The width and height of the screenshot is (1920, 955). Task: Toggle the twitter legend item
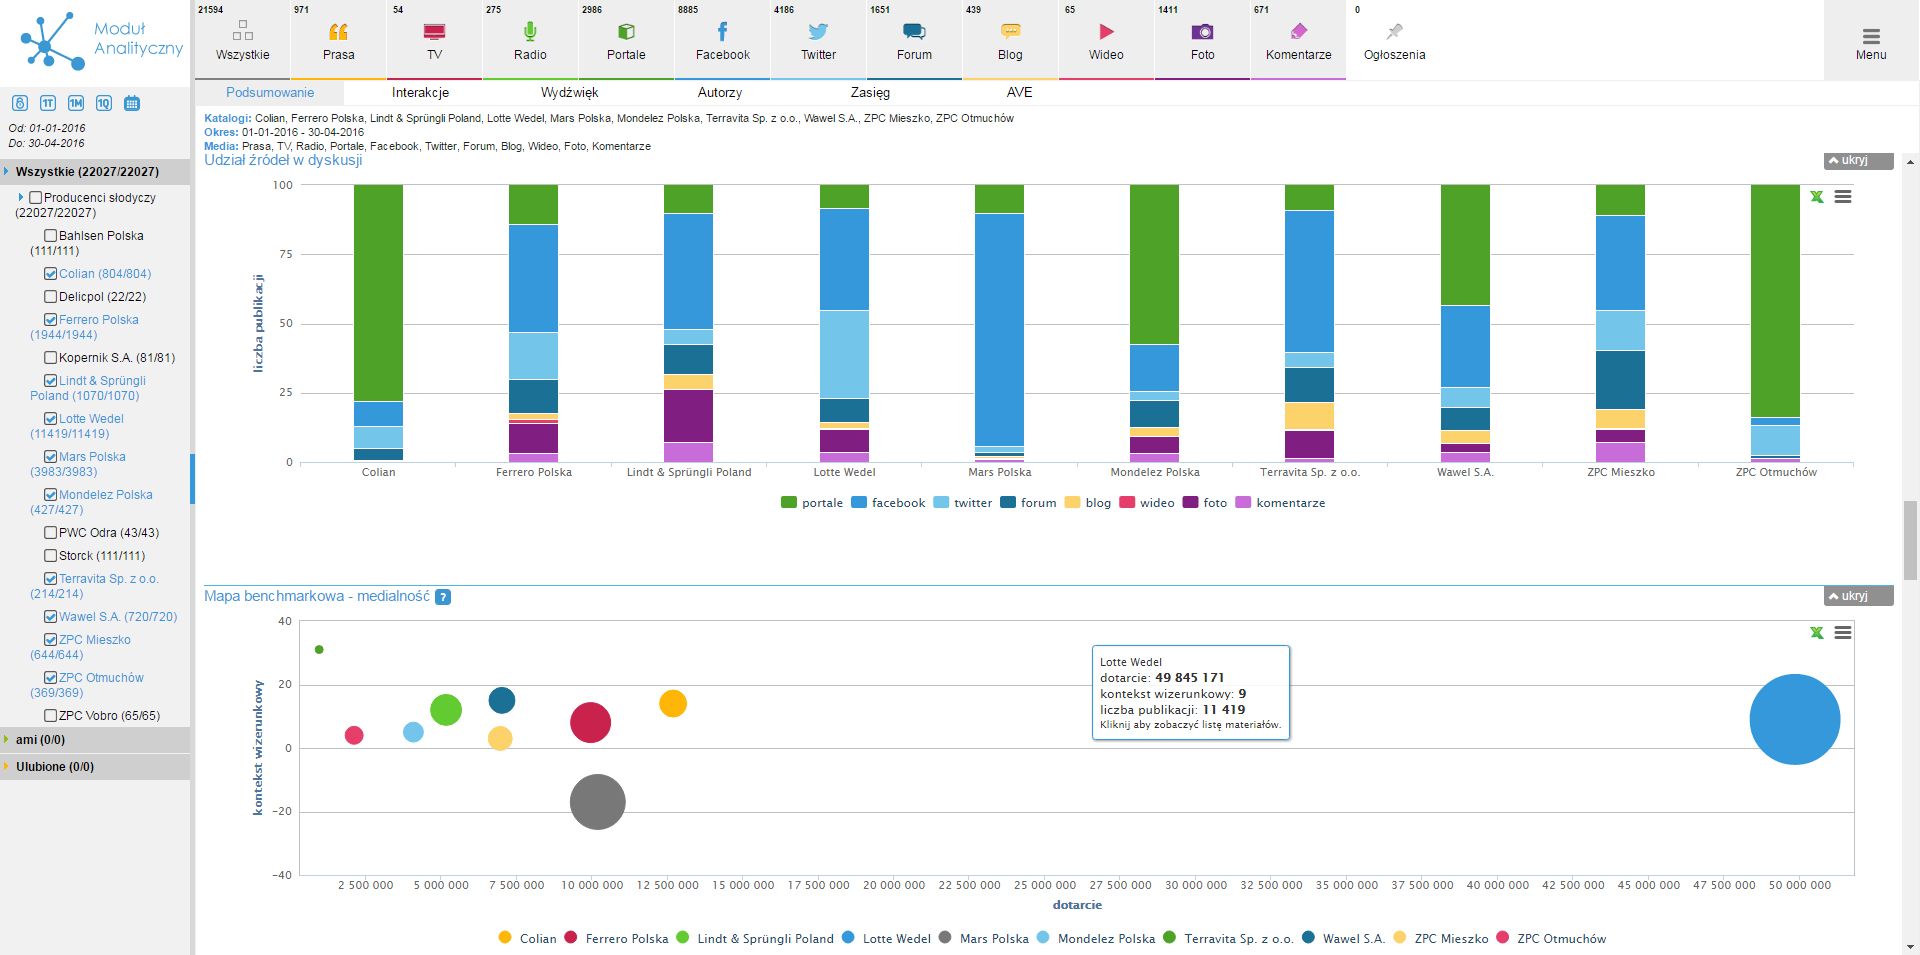[963, 503]
